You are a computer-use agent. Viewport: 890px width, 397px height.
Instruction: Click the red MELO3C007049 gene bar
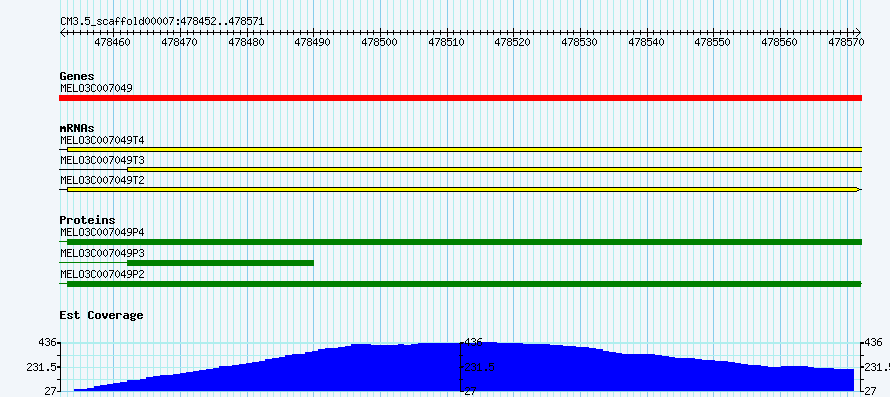[x=460, y=98]
